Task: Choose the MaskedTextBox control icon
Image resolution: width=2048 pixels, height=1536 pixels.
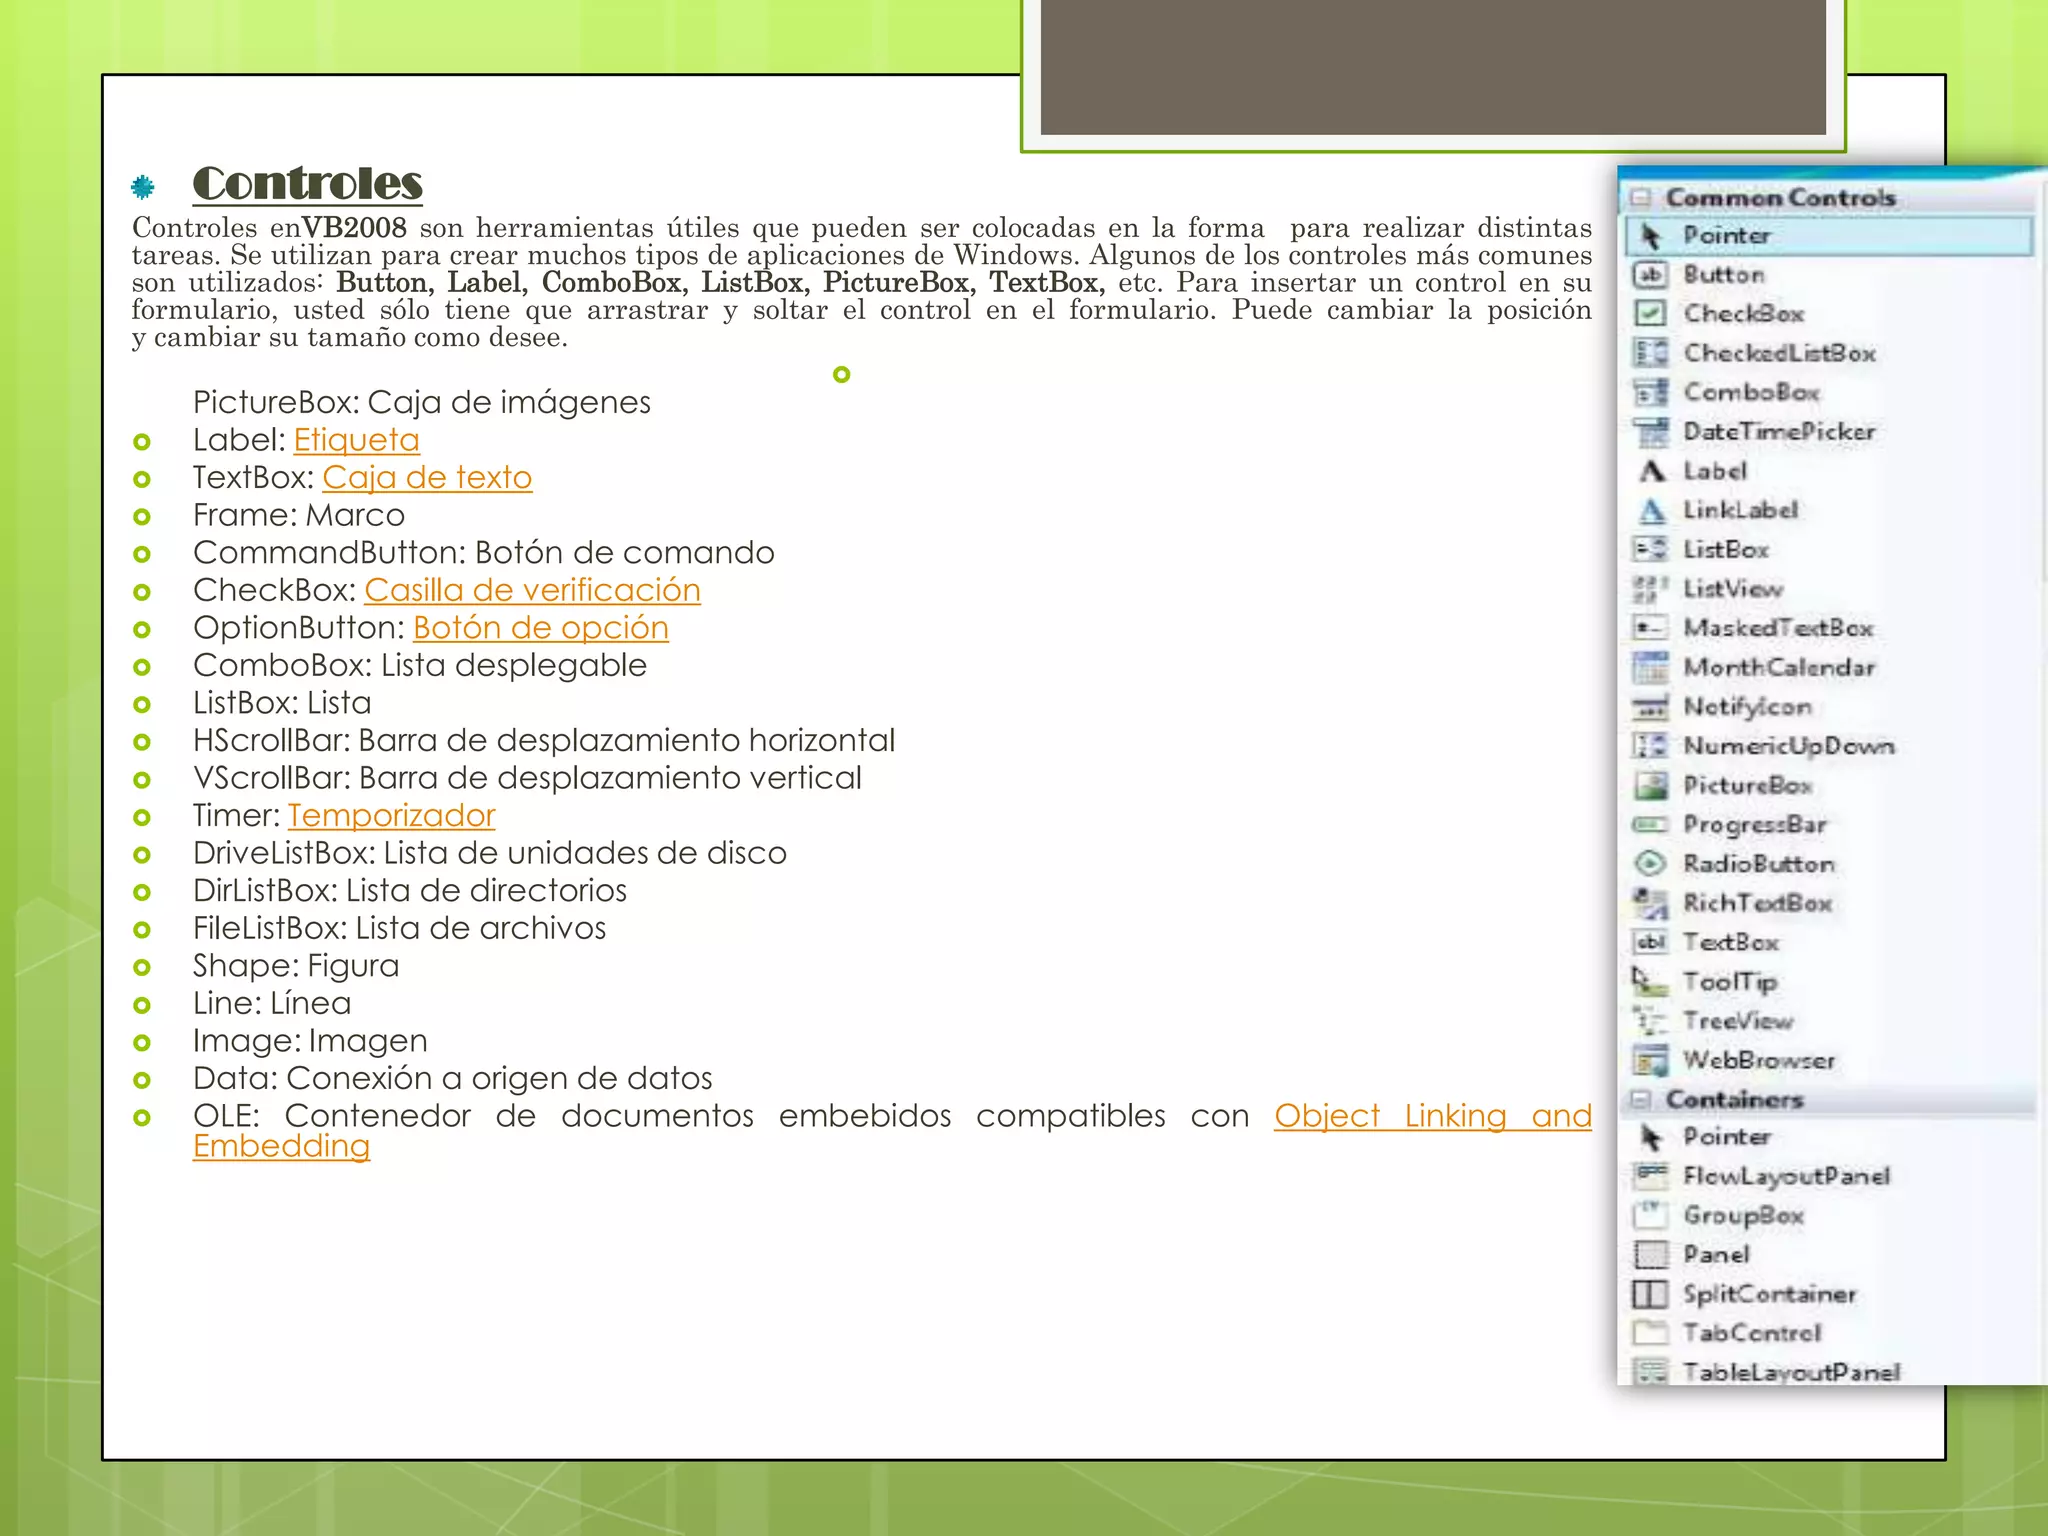Action: click(x=1650, y=628)
